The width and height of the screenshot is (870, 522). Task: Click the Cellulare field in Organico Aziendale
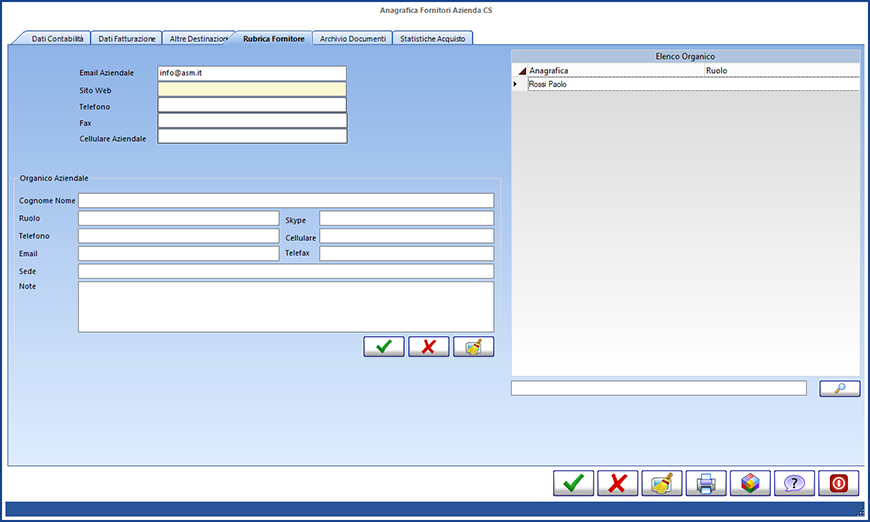click(406, 236)
